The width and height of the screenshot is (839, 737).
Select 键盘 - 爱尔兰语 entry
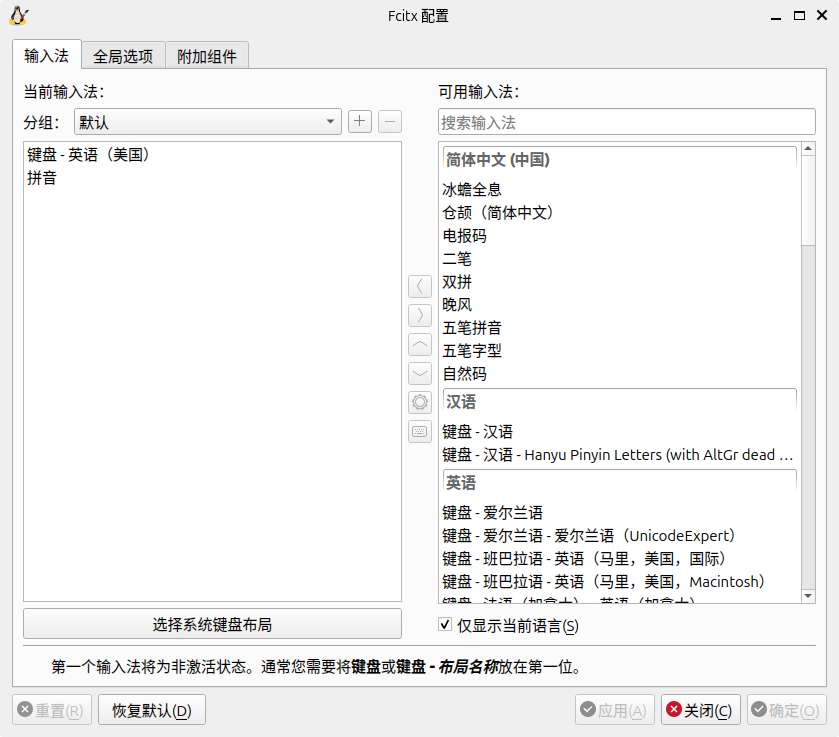[620, 512]
